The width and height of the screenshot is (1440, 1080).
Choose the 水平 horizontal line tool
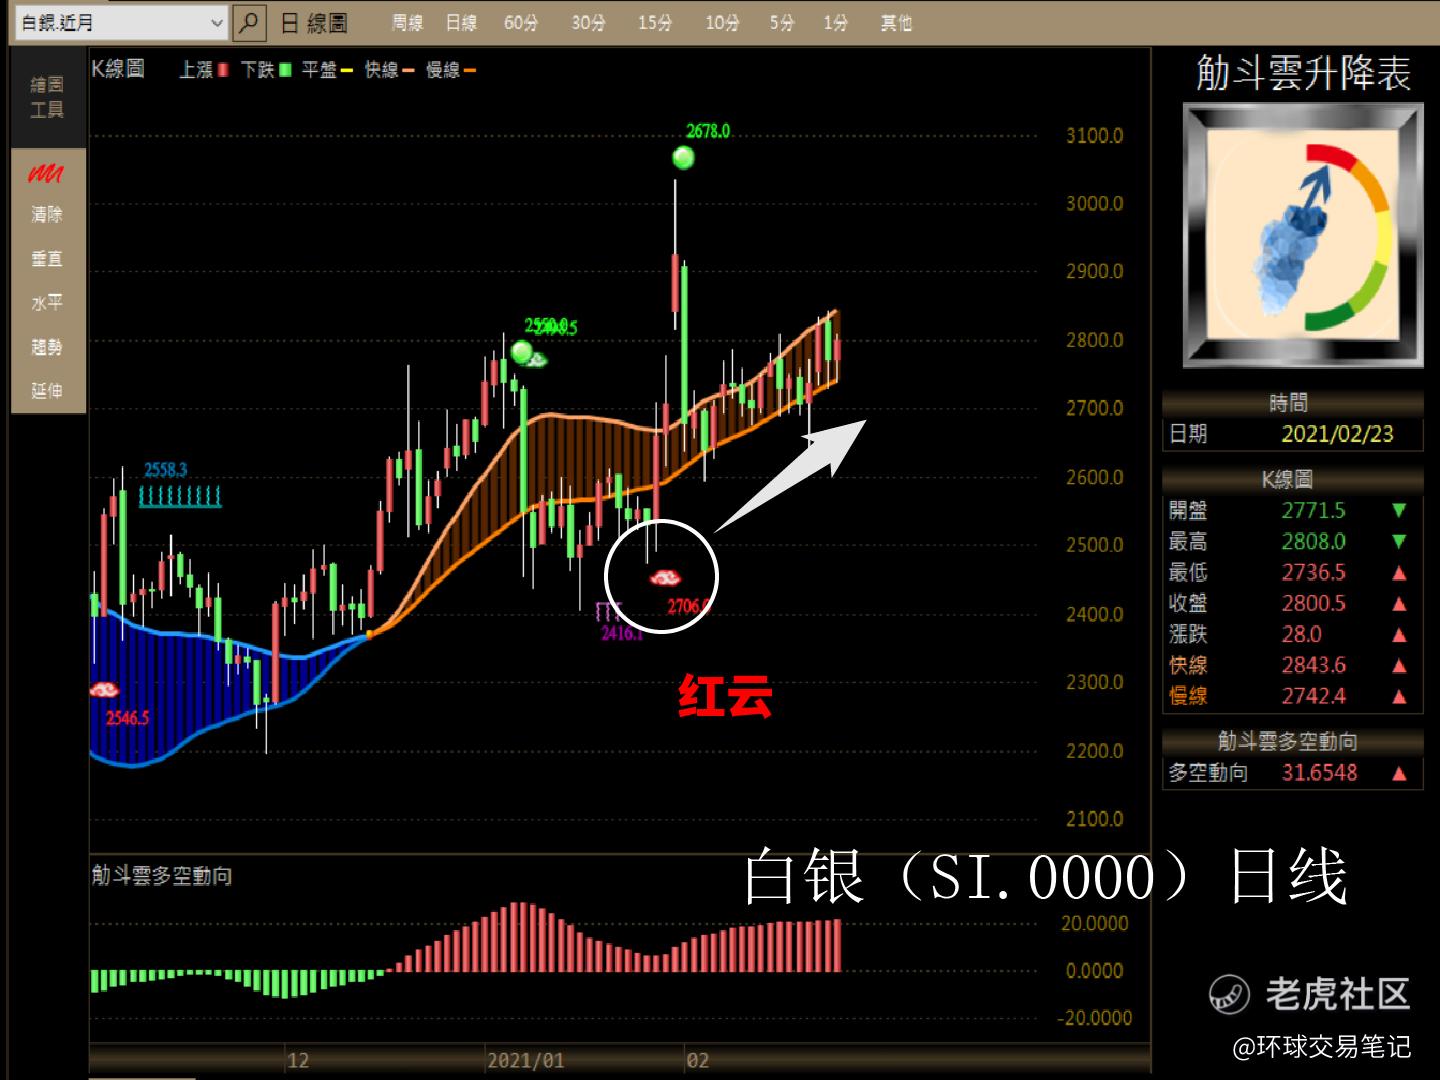coord(47,302)
